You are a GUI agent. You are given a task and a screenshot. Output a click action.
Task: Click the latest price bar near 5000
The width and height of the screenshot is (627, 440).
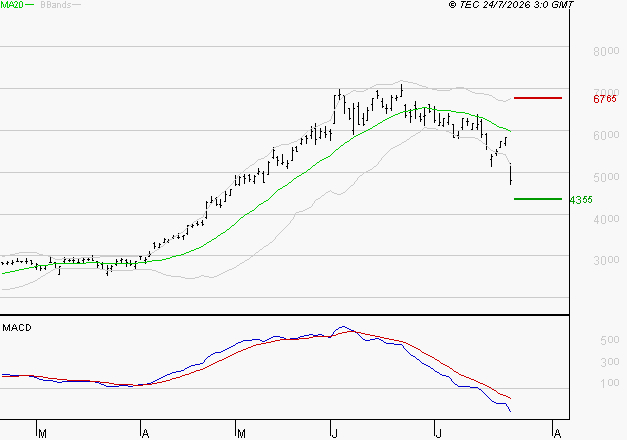(x=511, y=174)
